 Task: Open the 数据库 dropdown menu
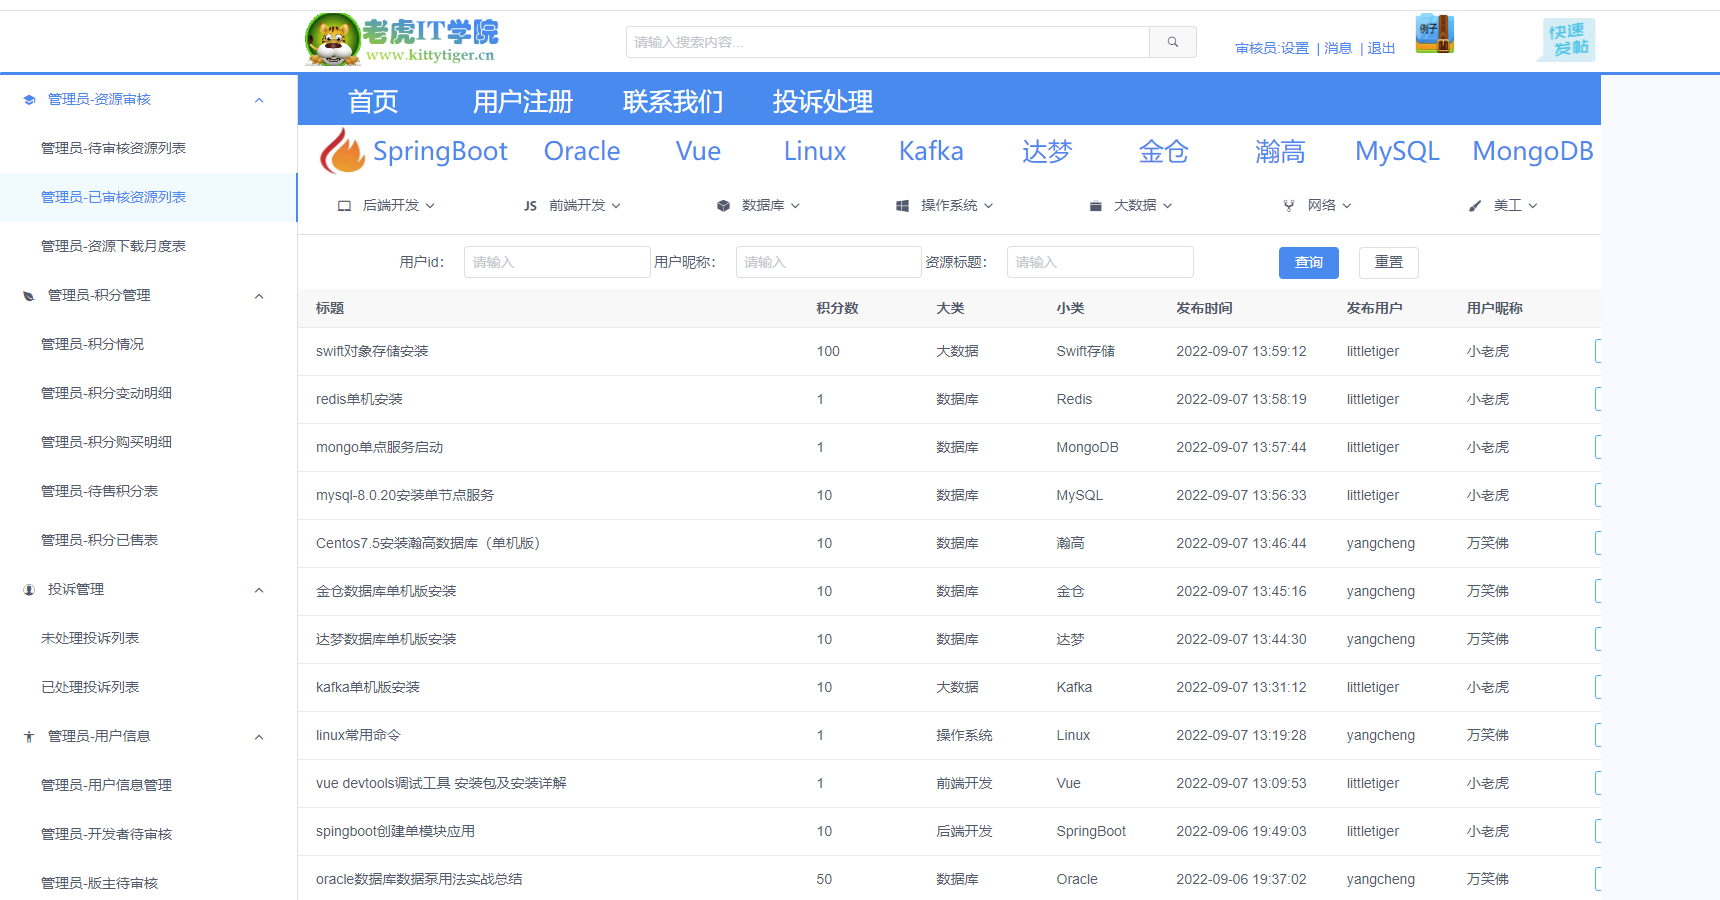[759, 205]
